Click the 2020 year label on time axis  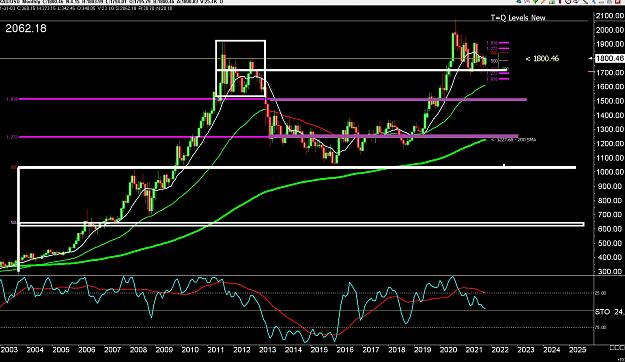(x=448, y=350)
